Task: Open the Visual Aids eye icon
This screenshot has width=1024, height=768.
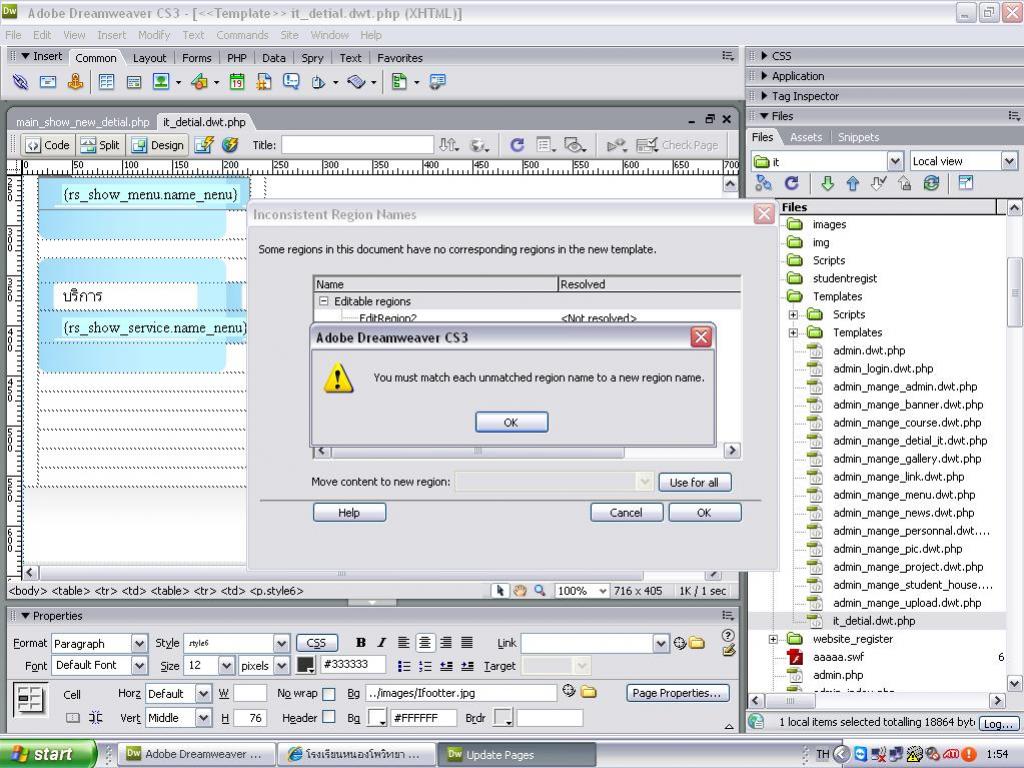Action: click(x=575, y=145)
